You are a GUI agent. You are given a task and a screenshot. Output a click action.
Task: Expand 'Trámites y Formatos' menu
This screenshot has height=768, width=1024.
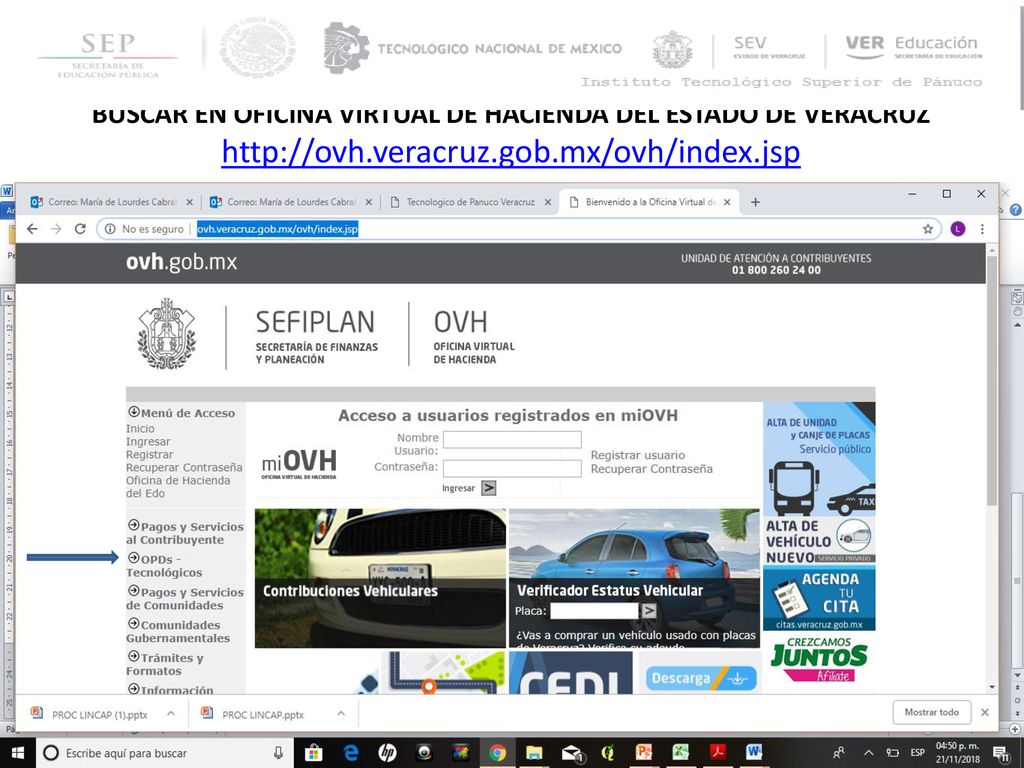pyautogui.click(x=165, y=664)
